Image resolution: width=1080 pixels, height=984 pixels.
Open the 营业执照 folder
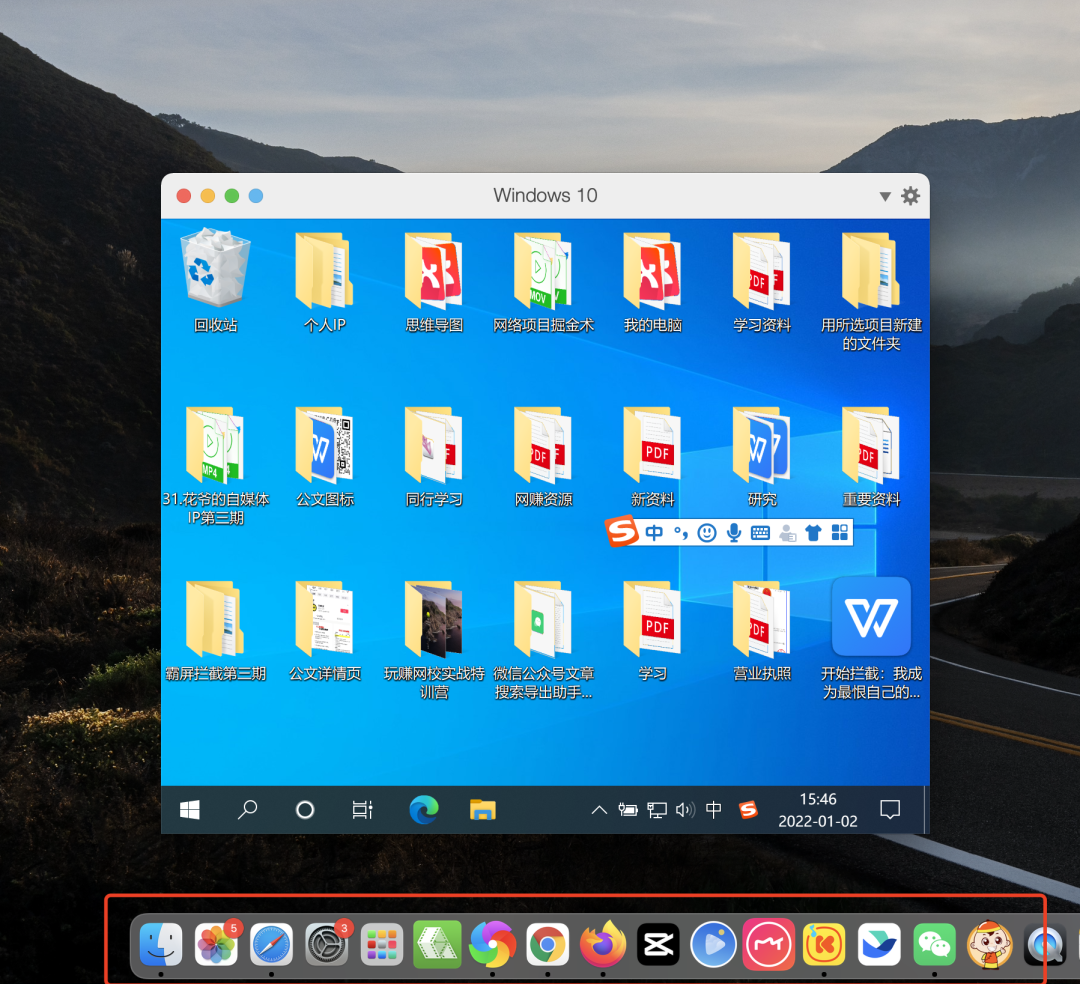762,630
